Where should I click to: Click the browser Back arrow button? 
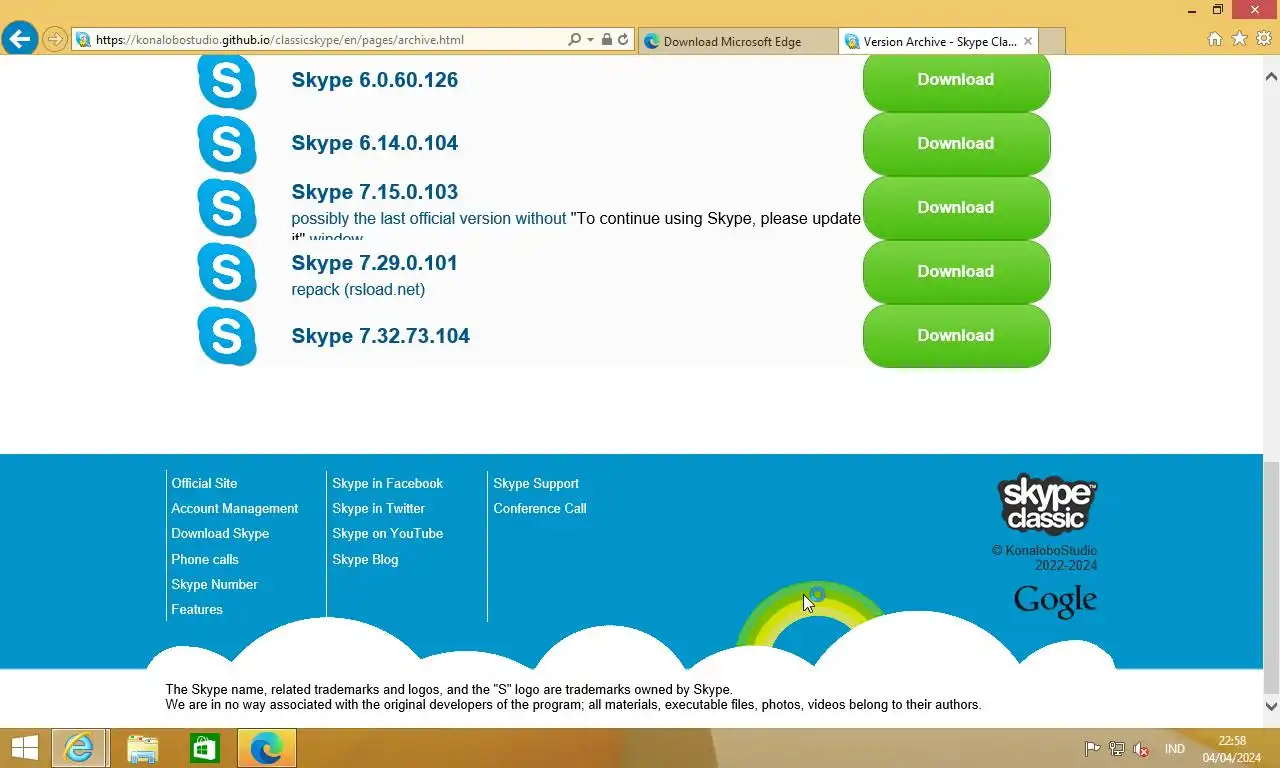[x=20, y=39]
